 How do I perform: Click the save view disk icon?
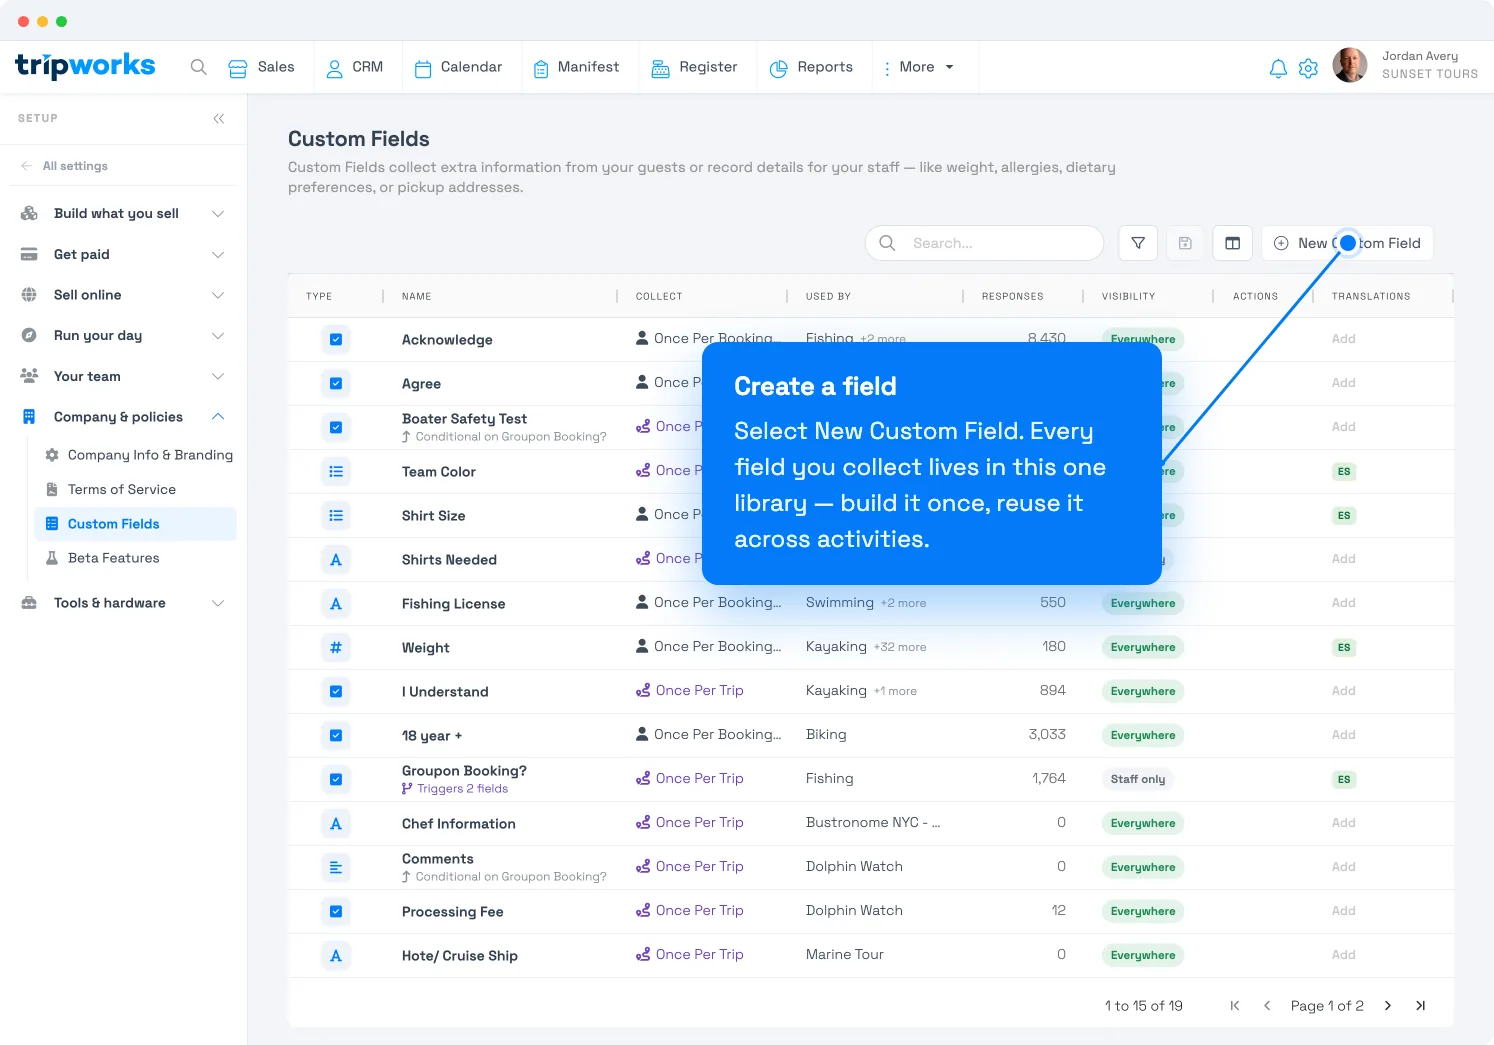coord(1185,243)
